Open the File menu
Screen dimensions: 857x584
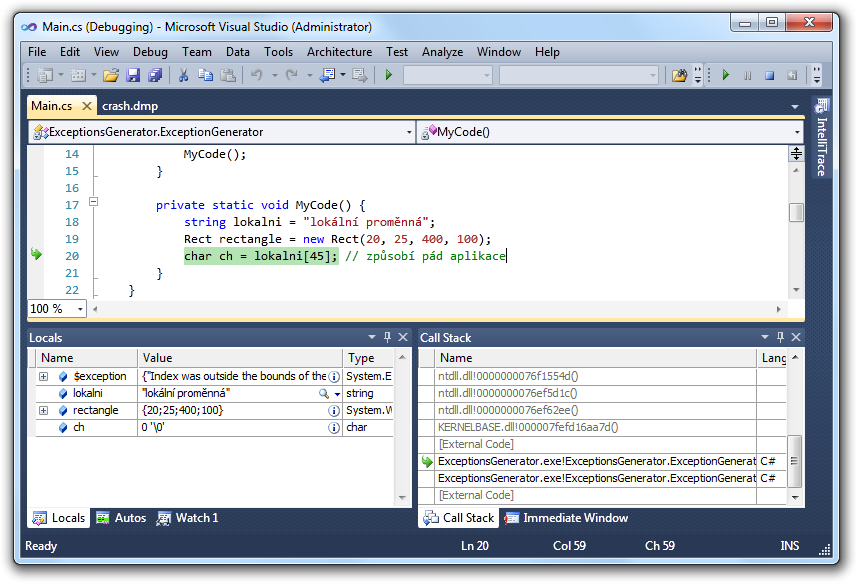tap(37, 52)
